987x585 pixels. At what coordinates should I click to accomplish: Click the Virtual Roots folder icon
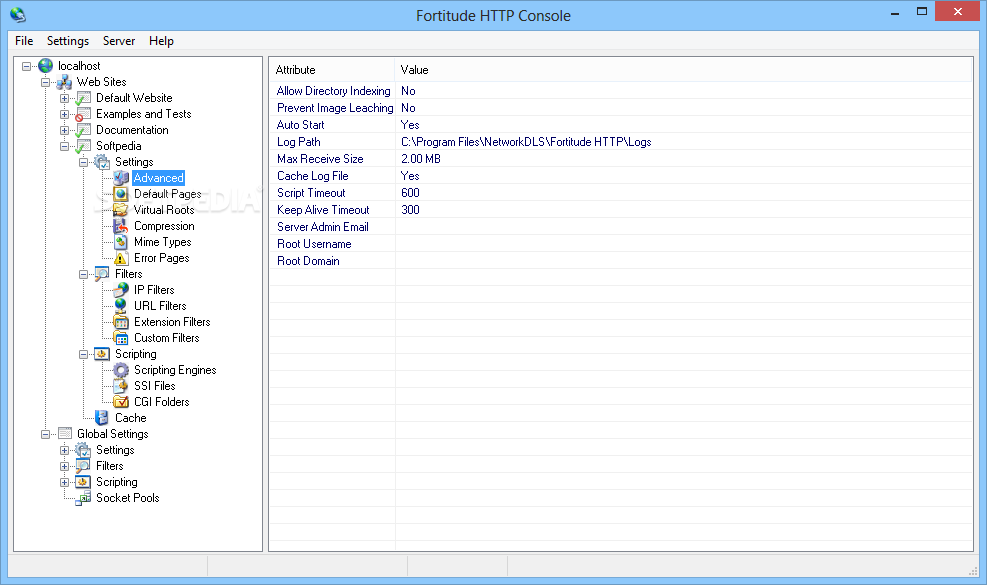click(x=121, y=210)
